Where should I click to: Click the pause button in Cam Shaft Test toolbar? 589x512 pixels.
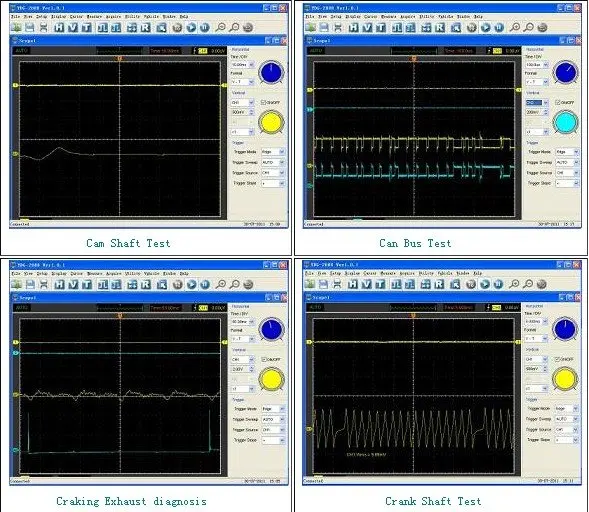(204, 27)
